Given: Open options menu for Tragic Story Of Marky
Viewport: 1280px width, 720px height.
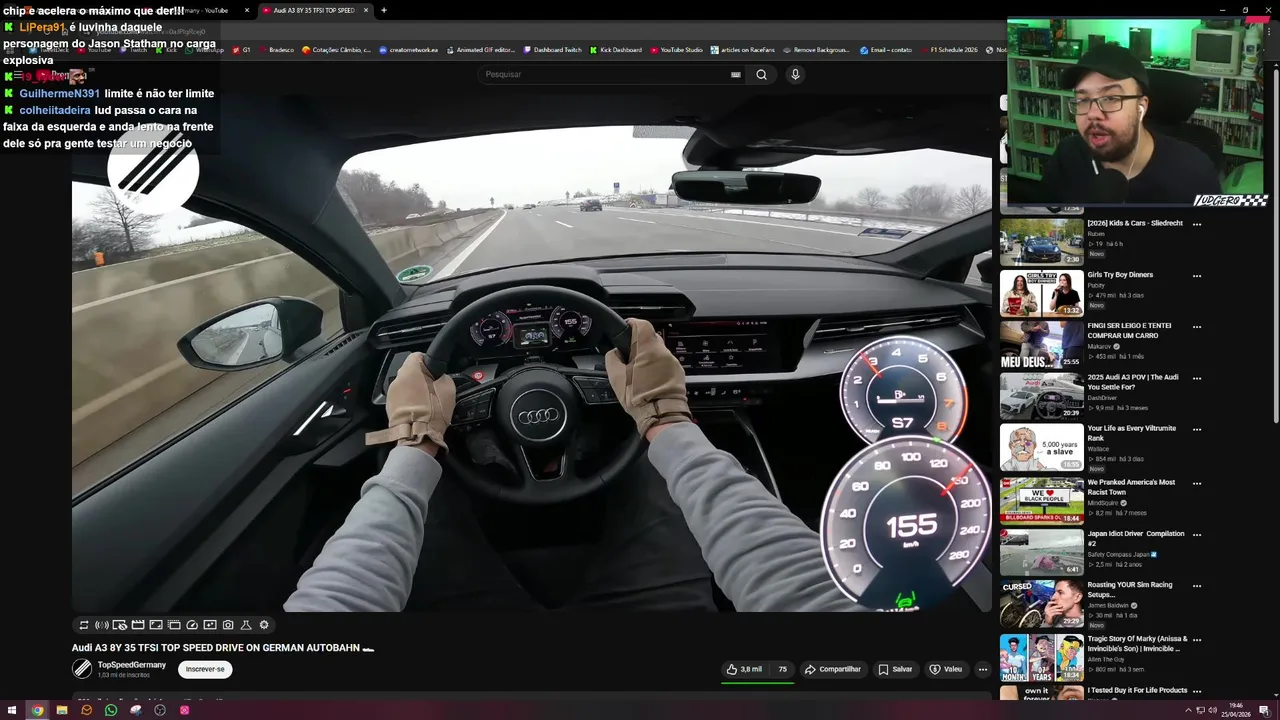Looking at the screenshot, I should [x=1197, y=639].
